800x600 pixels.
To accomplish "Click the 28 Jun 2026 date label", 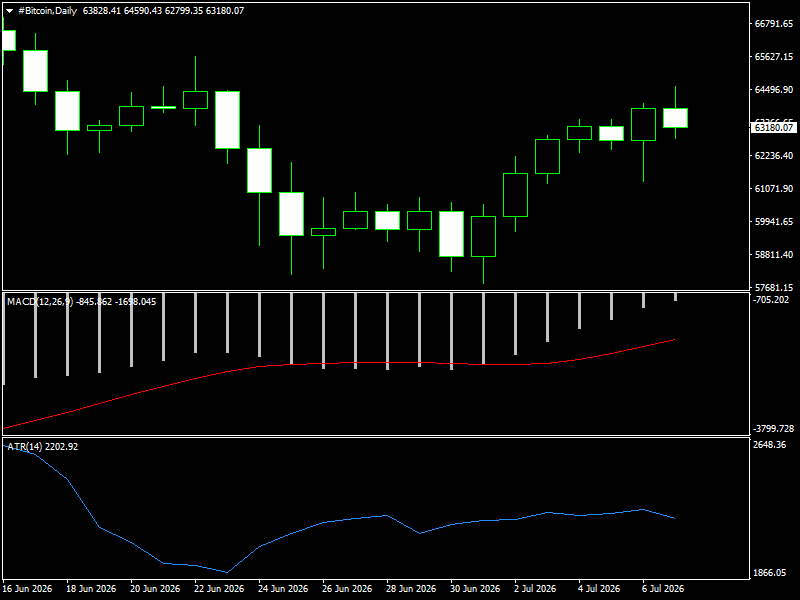I will click(411, 589).
